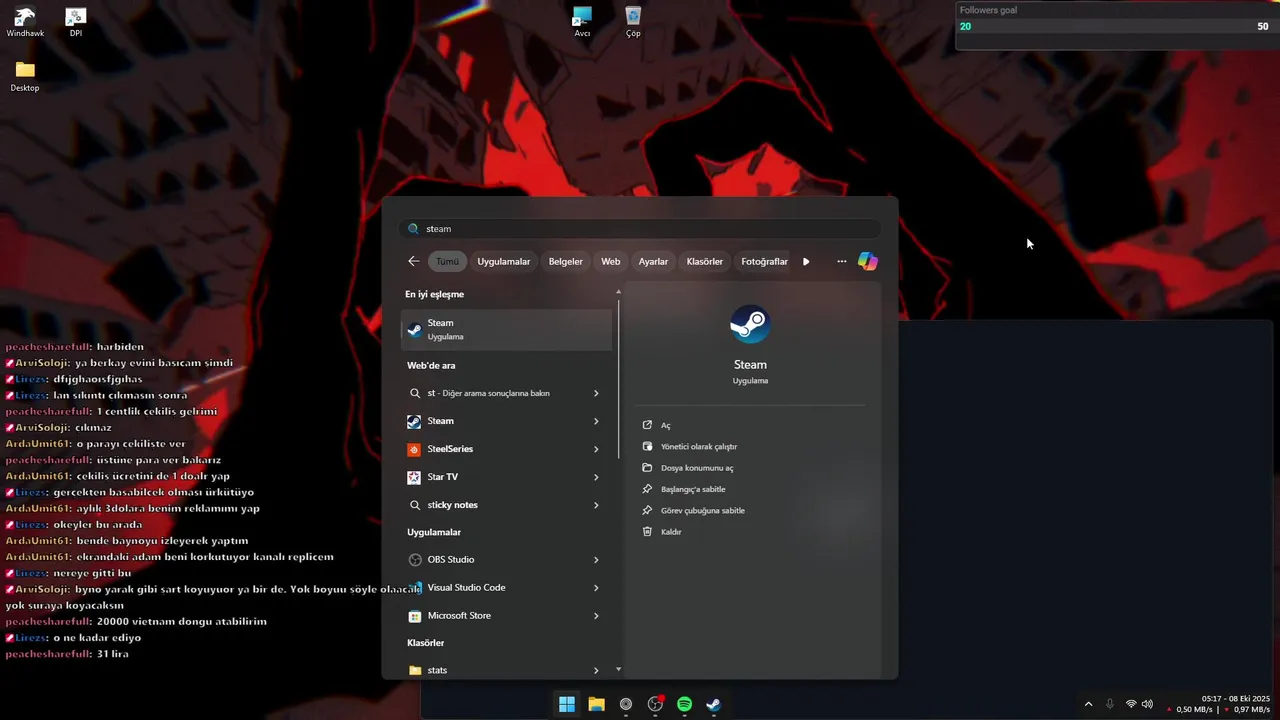The width and height of the screenshot is (1280, 720).
Task: Open the Windows Start button on taskbar
Action: click(567, 704)
